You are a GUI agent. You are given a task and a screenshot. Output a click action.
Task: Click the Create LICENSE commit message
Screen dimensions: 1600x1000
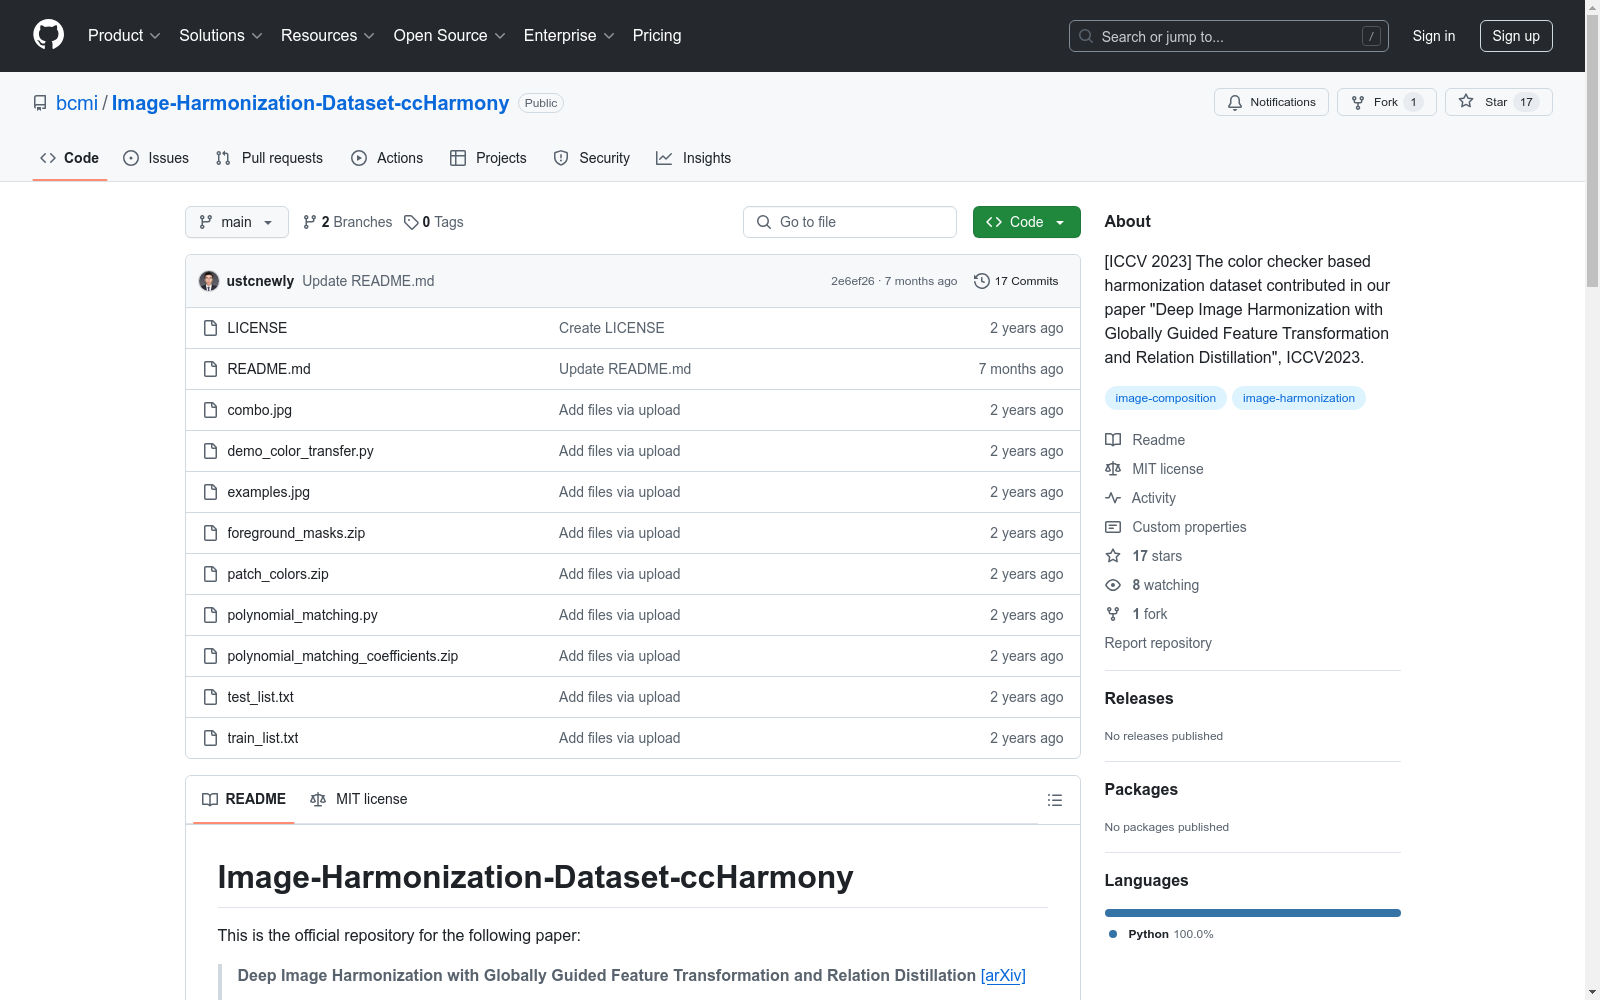[611, 328]
